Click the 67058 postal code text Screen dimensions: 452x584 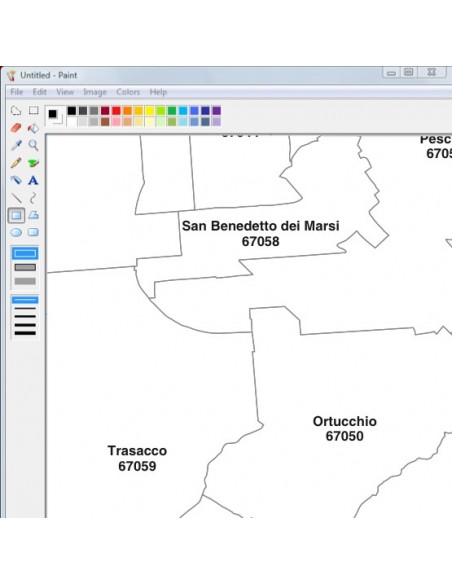(261, 241)
